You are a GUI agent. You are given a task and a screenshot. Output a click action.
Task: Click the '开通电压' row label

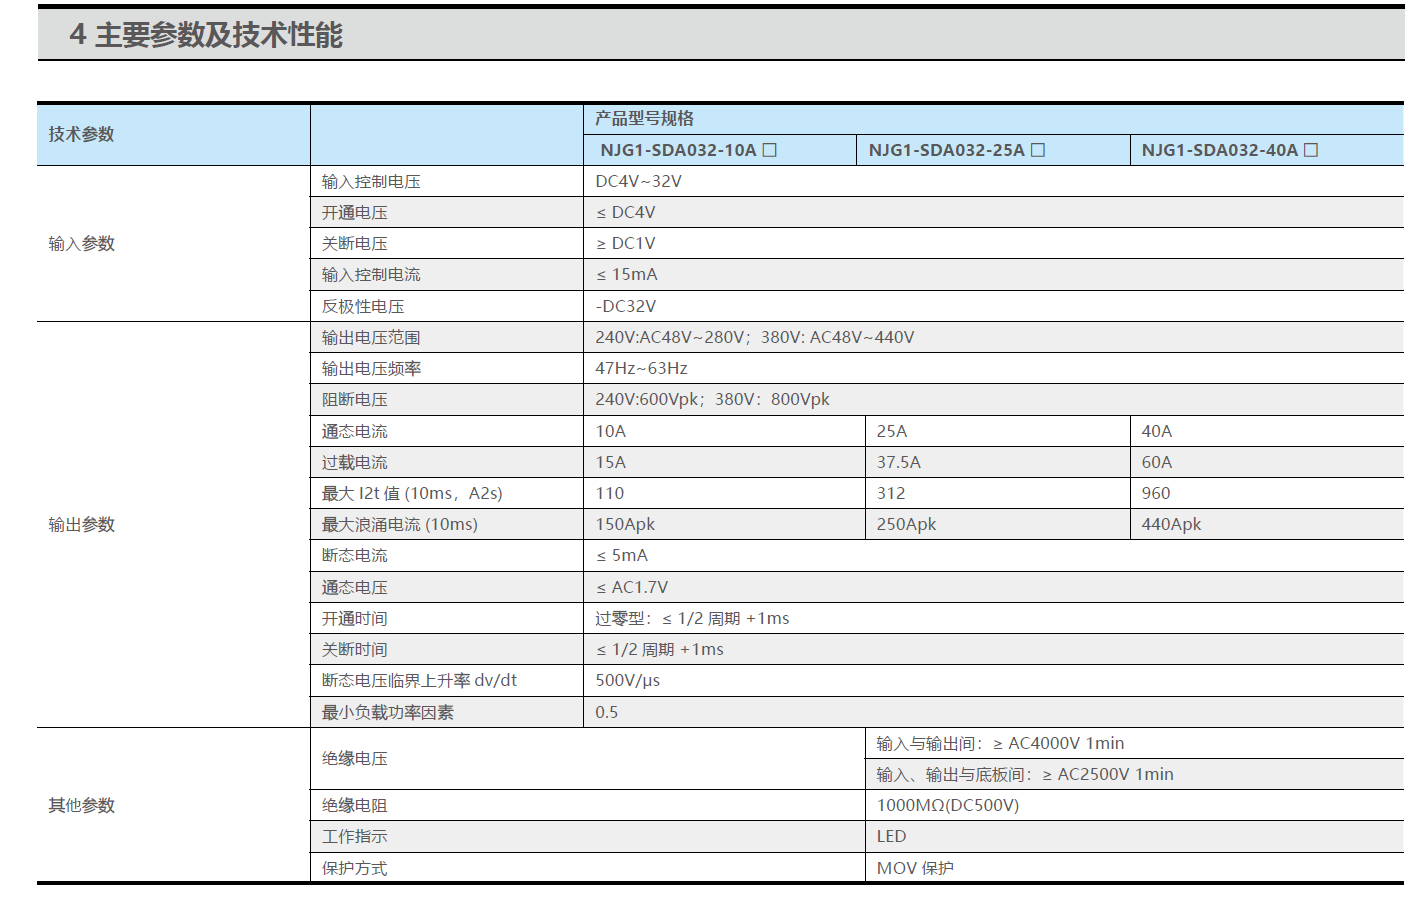pyautogui.click(x=355, y=212)
